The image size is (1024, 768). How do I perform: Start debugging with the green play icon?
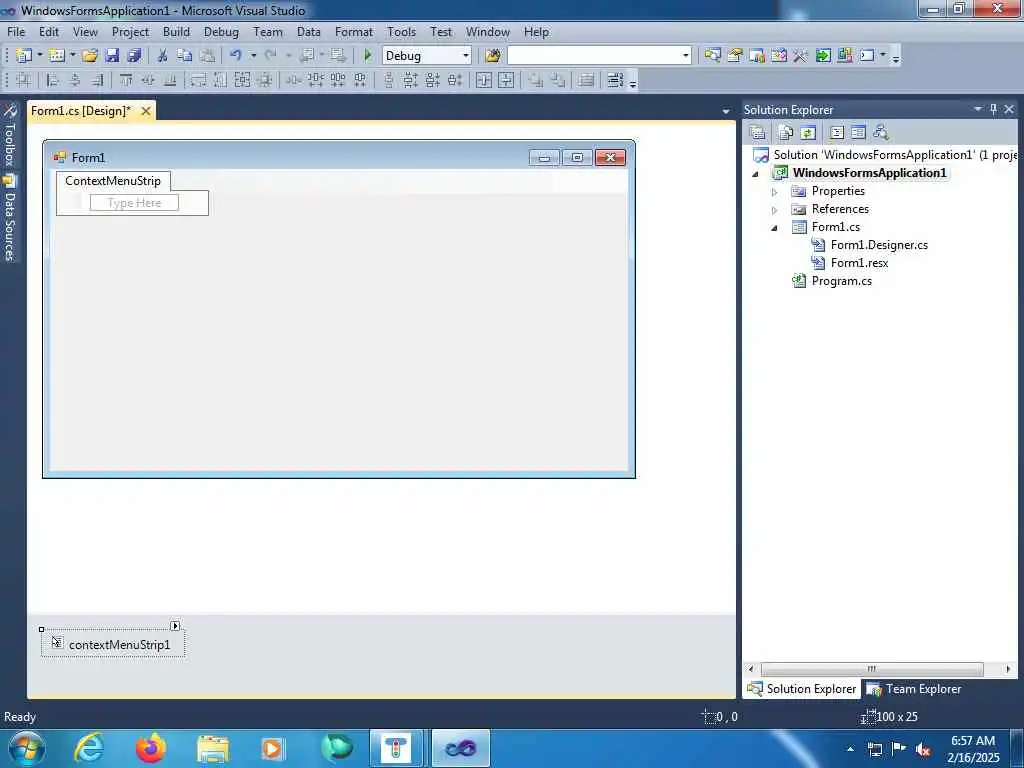368,56
